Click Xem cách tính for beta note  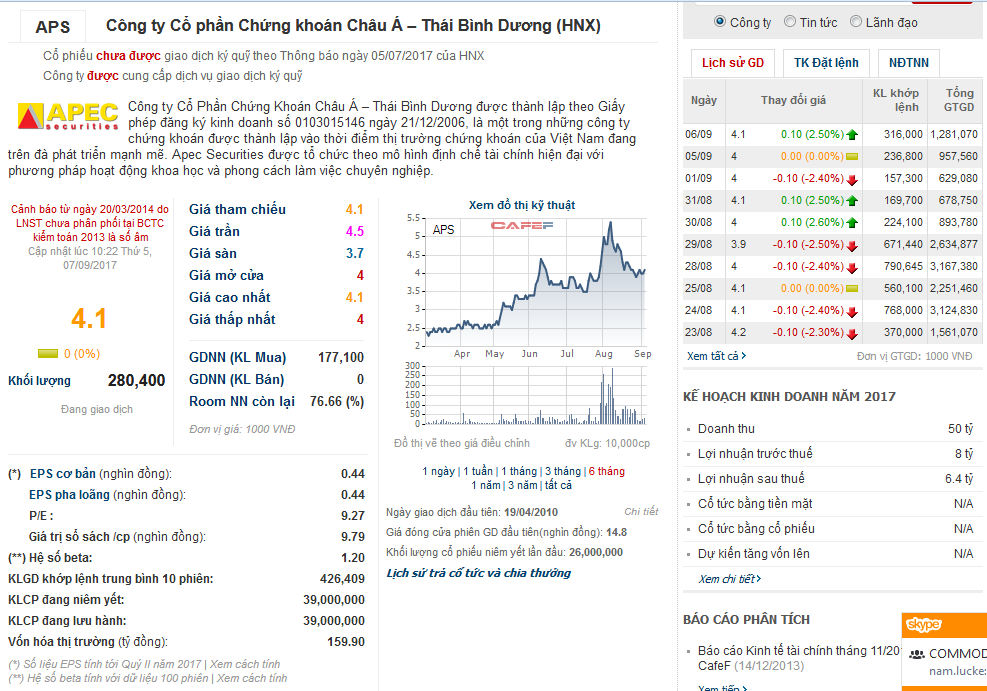(x=252, y=678)
